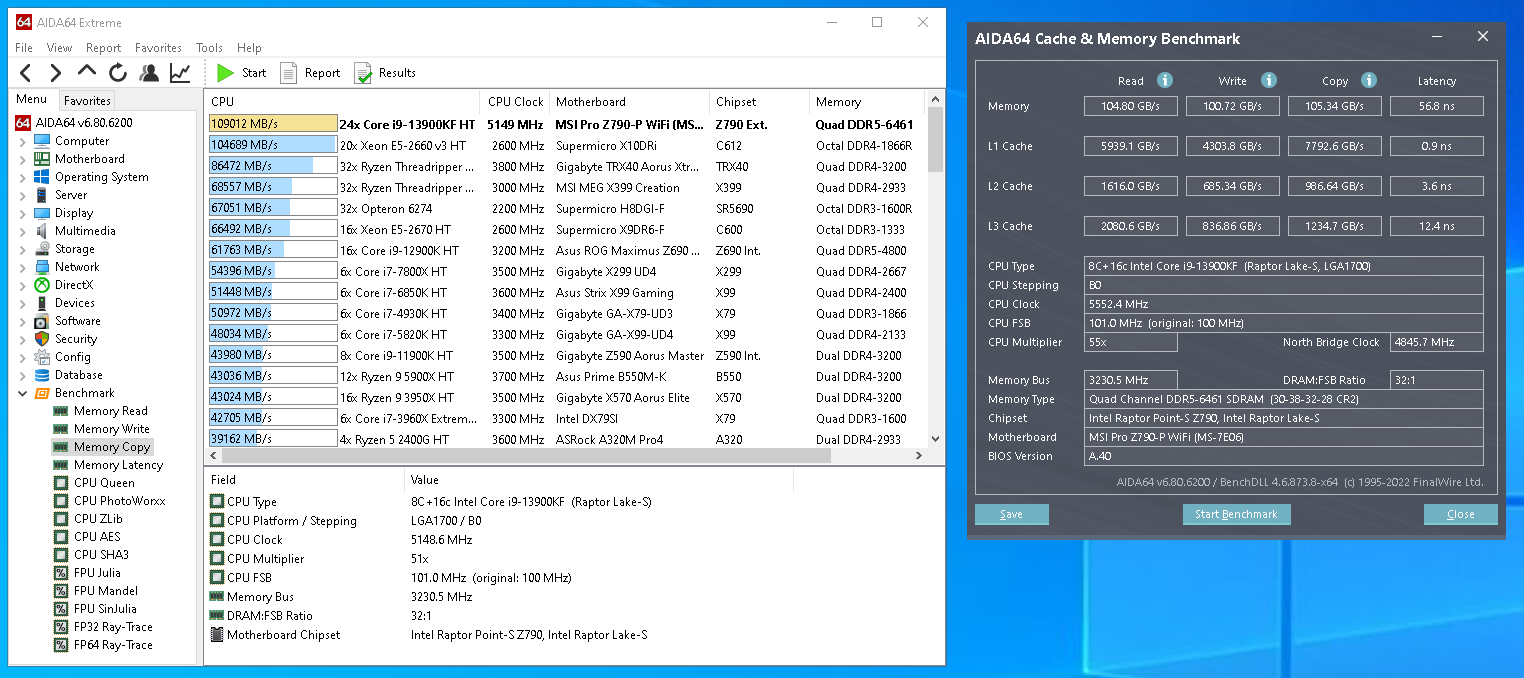Open Results from the toolbar
Screen dimensions: 1524x678
384,73
